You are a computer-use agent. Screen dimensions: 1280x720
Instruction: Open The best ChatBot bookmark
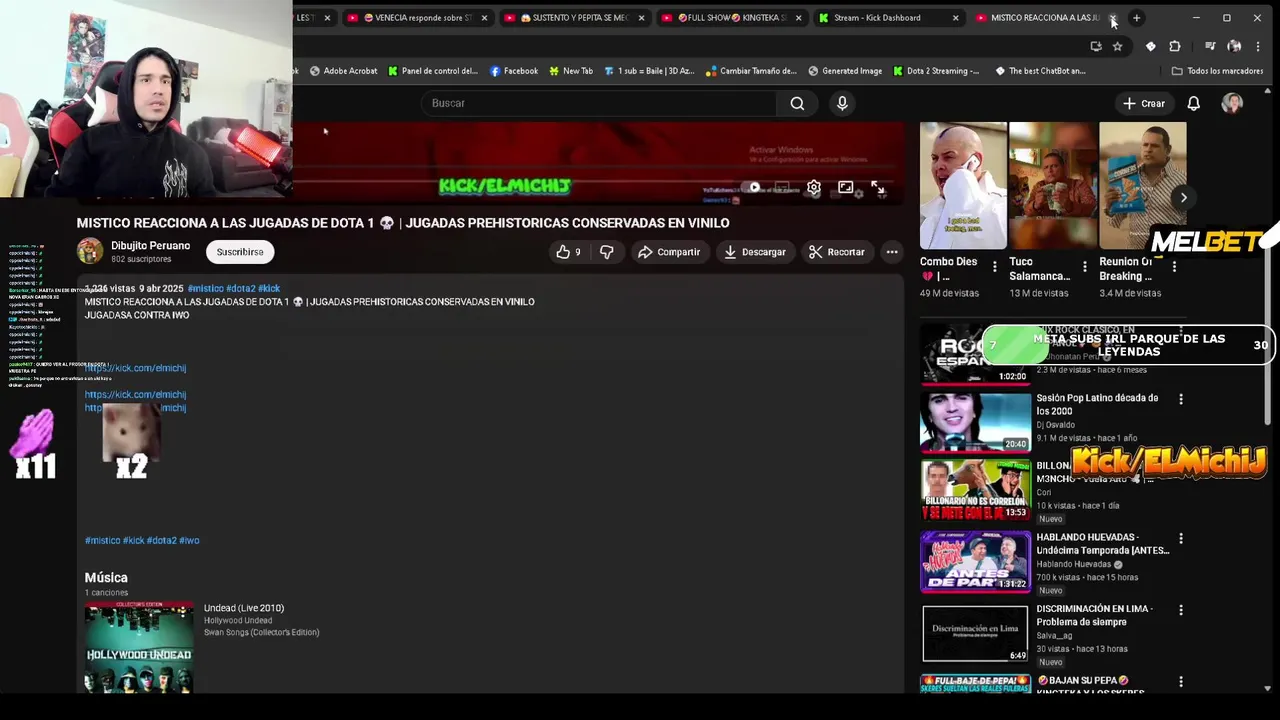pyautogui.click(x=1040, y=71)
